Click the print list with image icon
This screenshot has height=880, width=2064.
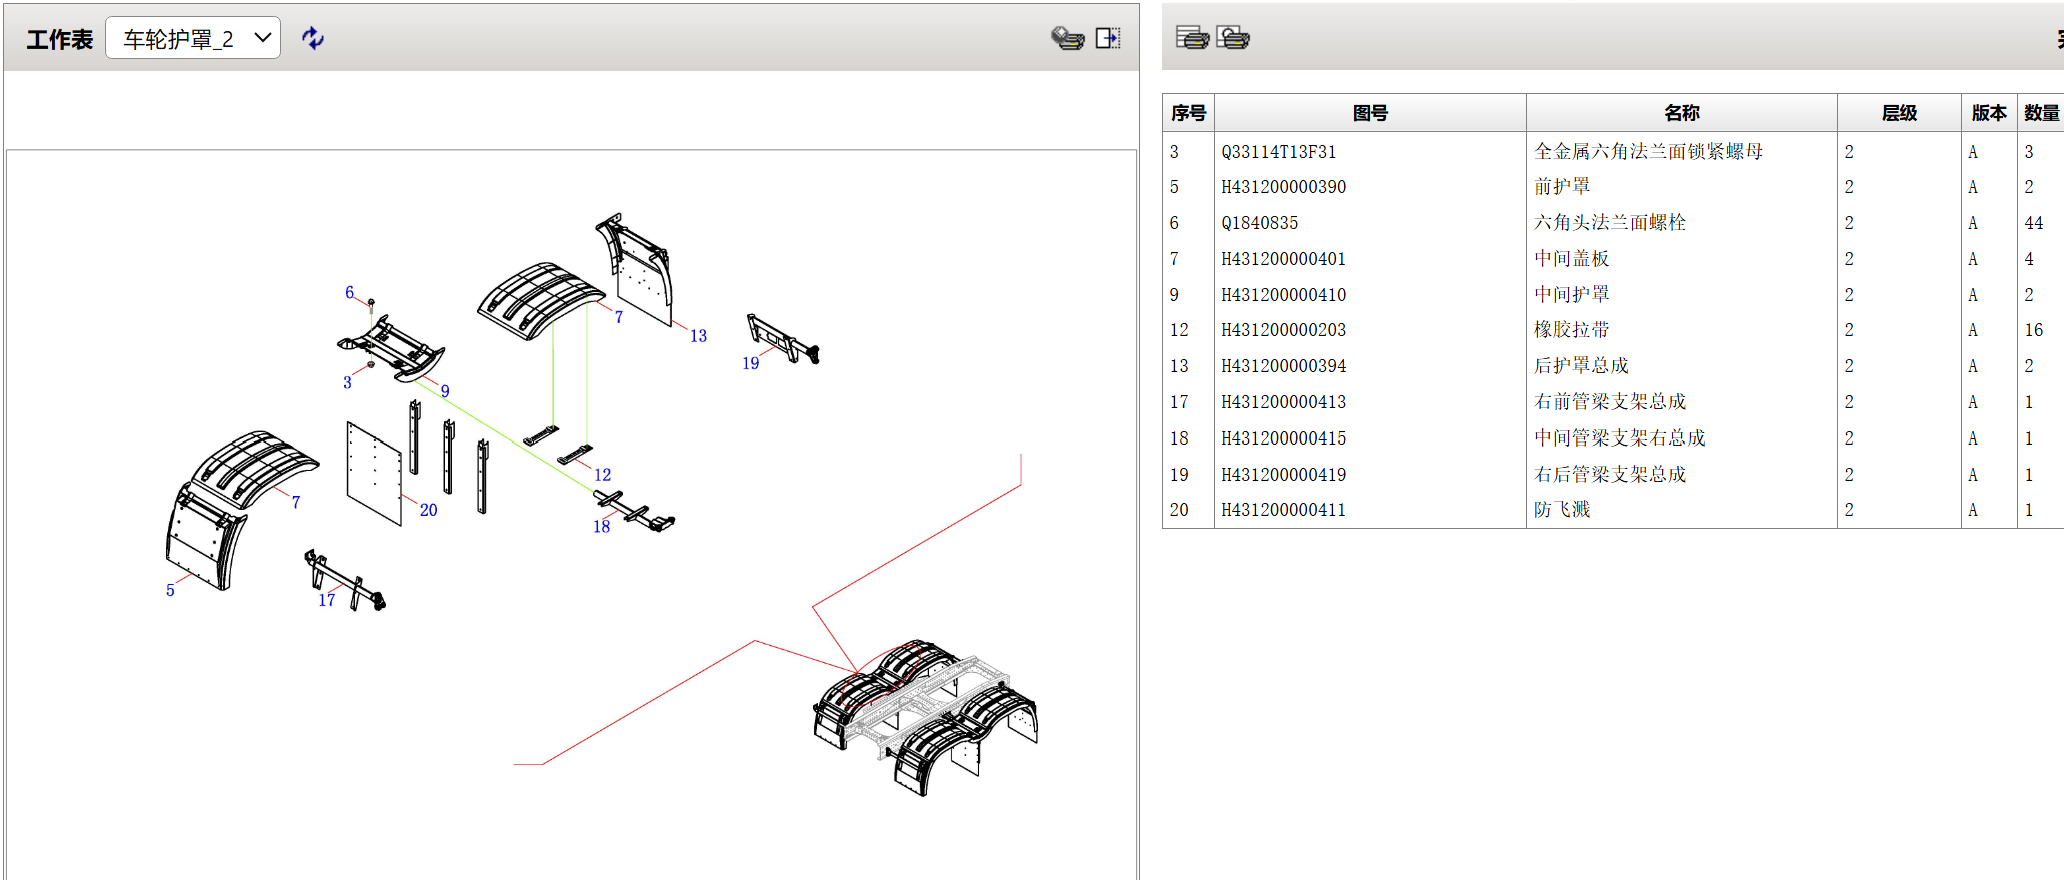click(1233, 38)
